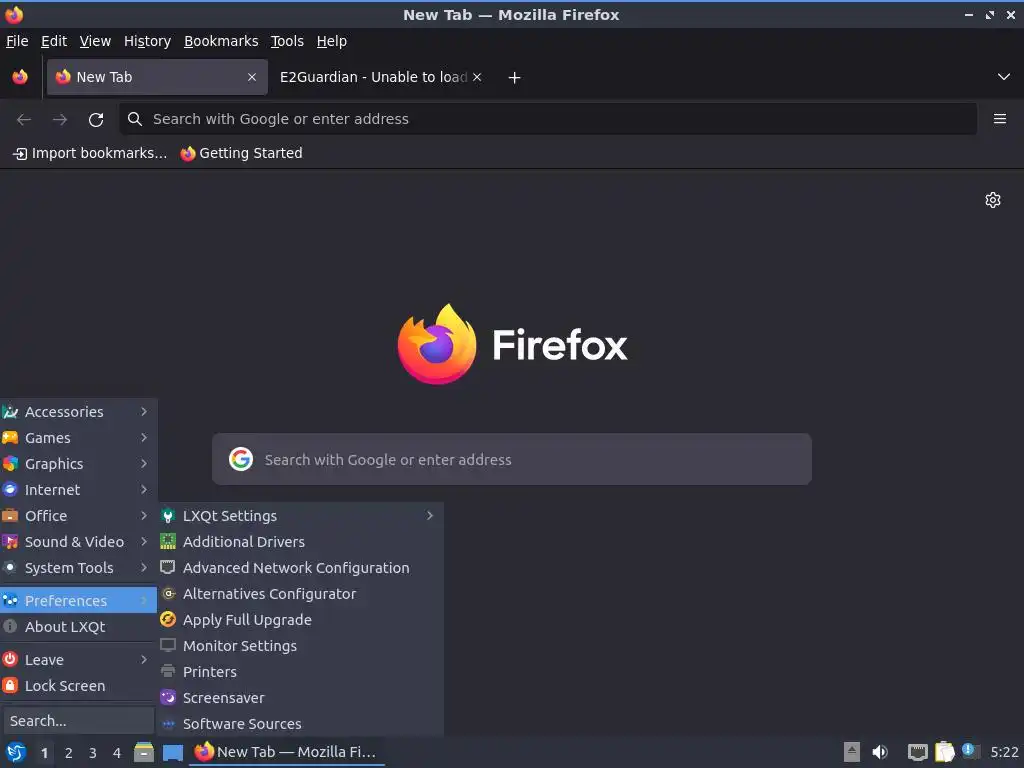Switch to workspace 1
This screenshot has width=1024, height=768.
pyautogui.click(x=44, y=753)
